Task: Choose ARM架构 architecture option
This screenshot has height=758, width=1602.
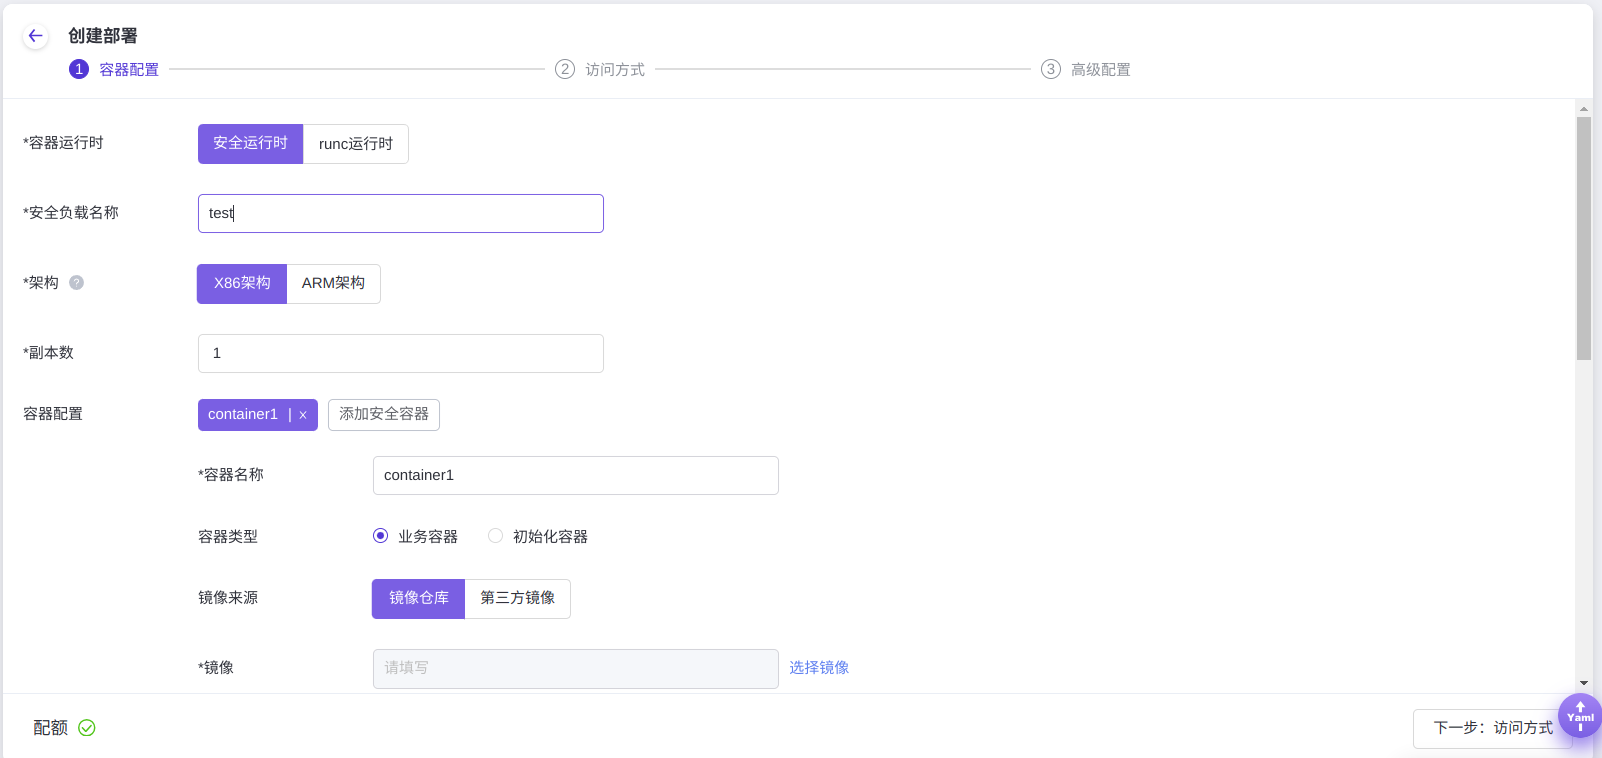Action: 333,283
